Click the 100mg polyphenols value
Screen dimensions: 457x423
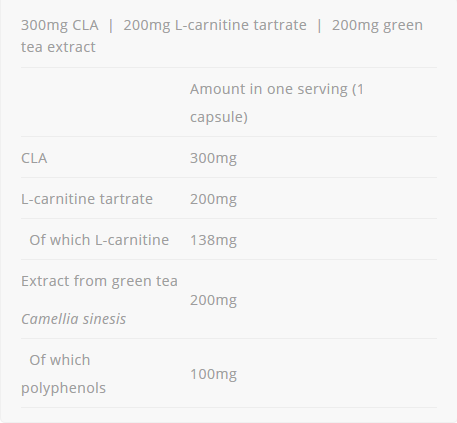click(x=213, y=374)
